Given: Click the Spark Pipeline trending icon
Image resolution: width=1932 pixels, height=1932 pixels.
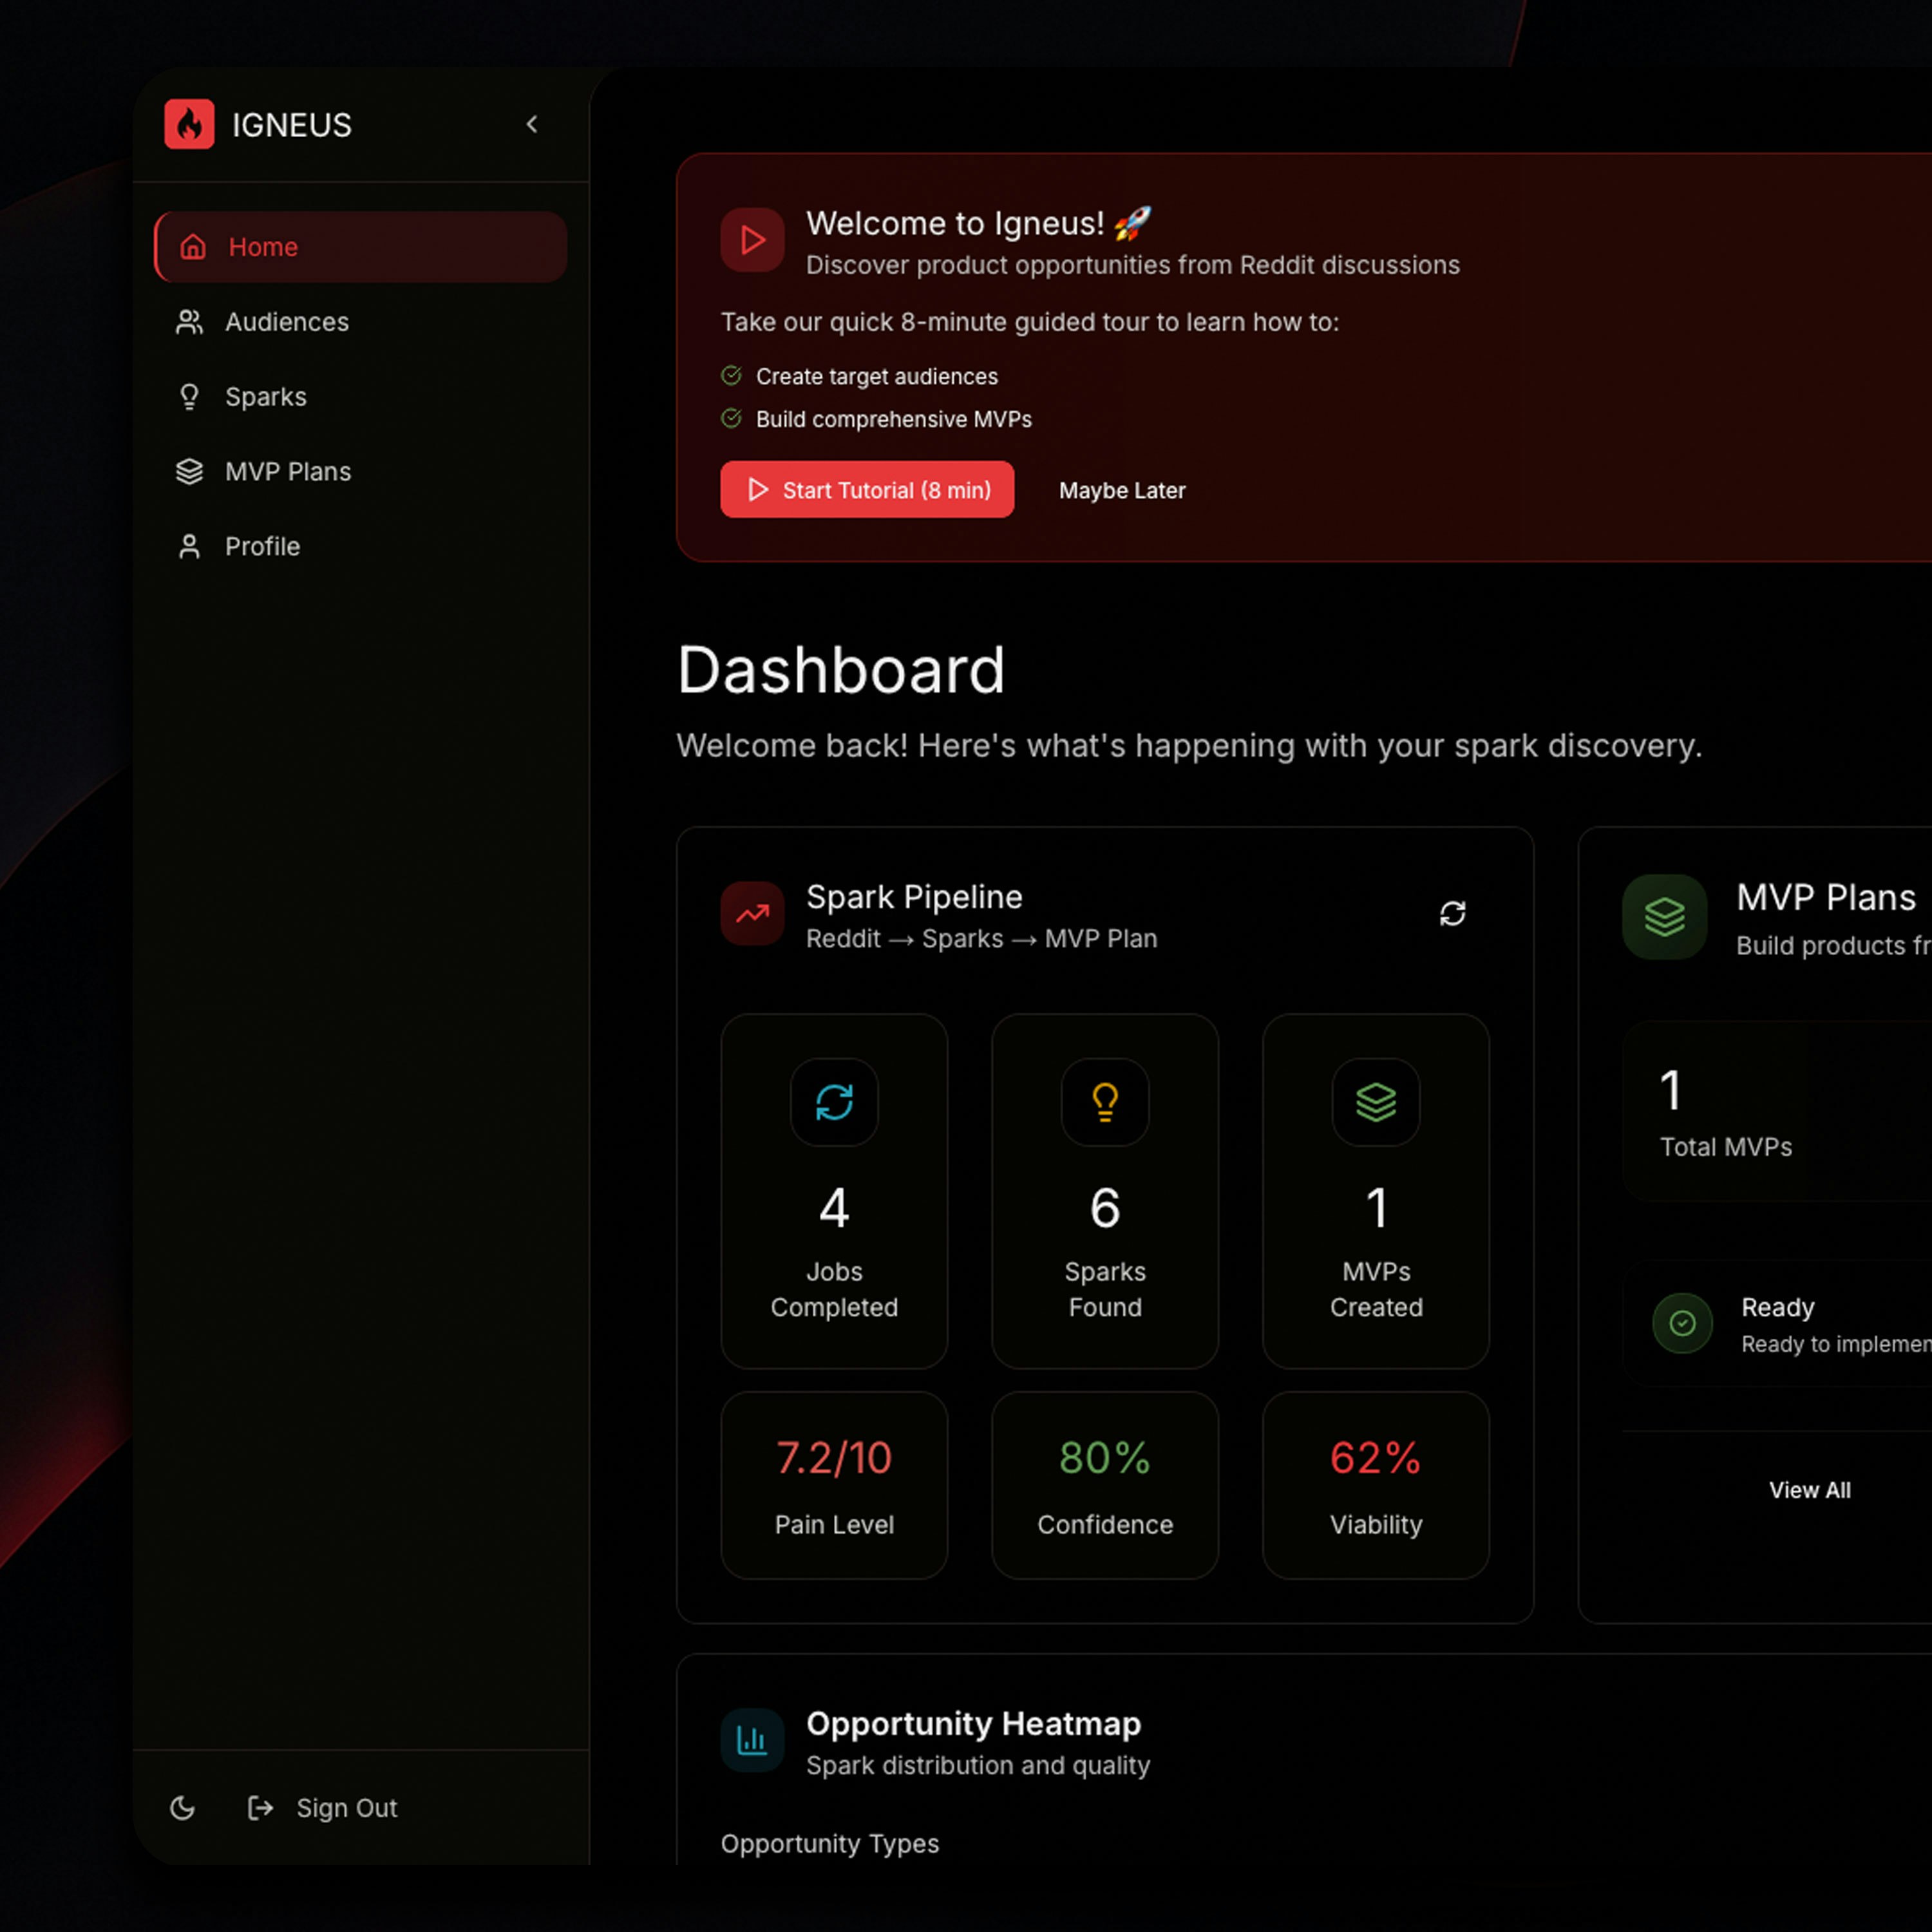Looking at the screenshot, I should click(752, 913).
